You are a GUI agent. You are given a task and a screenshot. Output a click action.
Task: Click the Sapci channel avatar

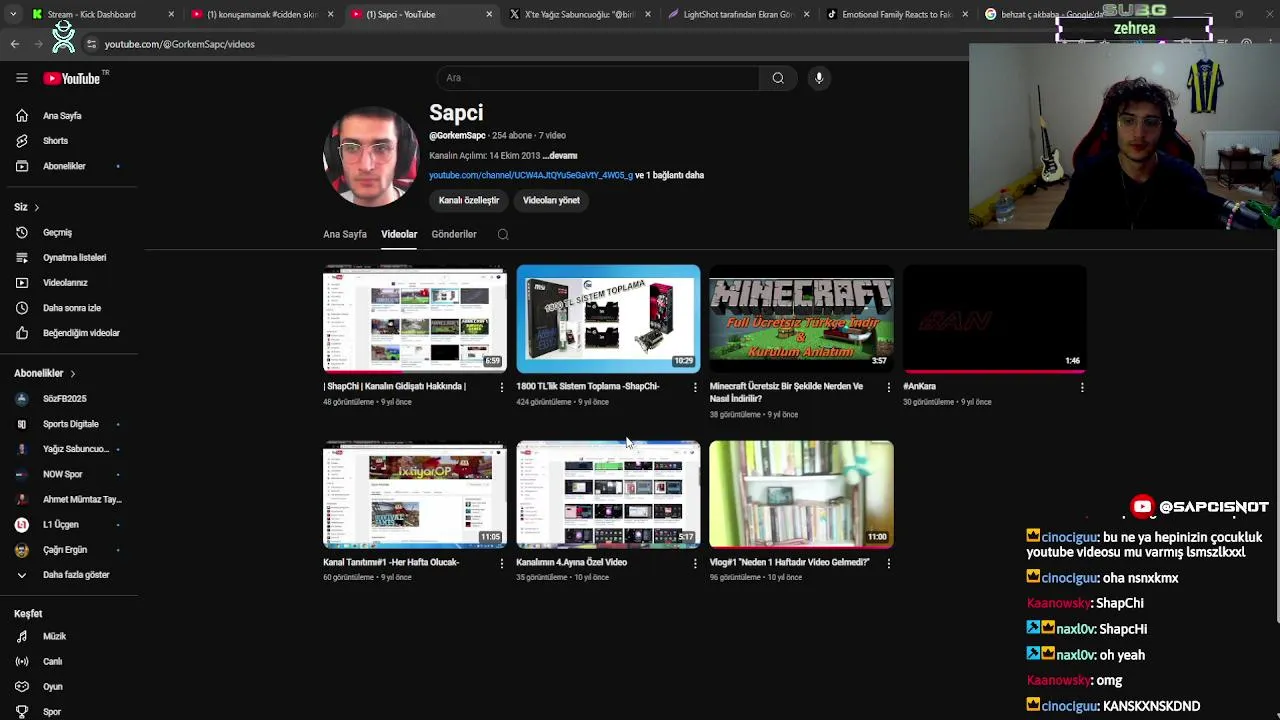coord(370,155)
